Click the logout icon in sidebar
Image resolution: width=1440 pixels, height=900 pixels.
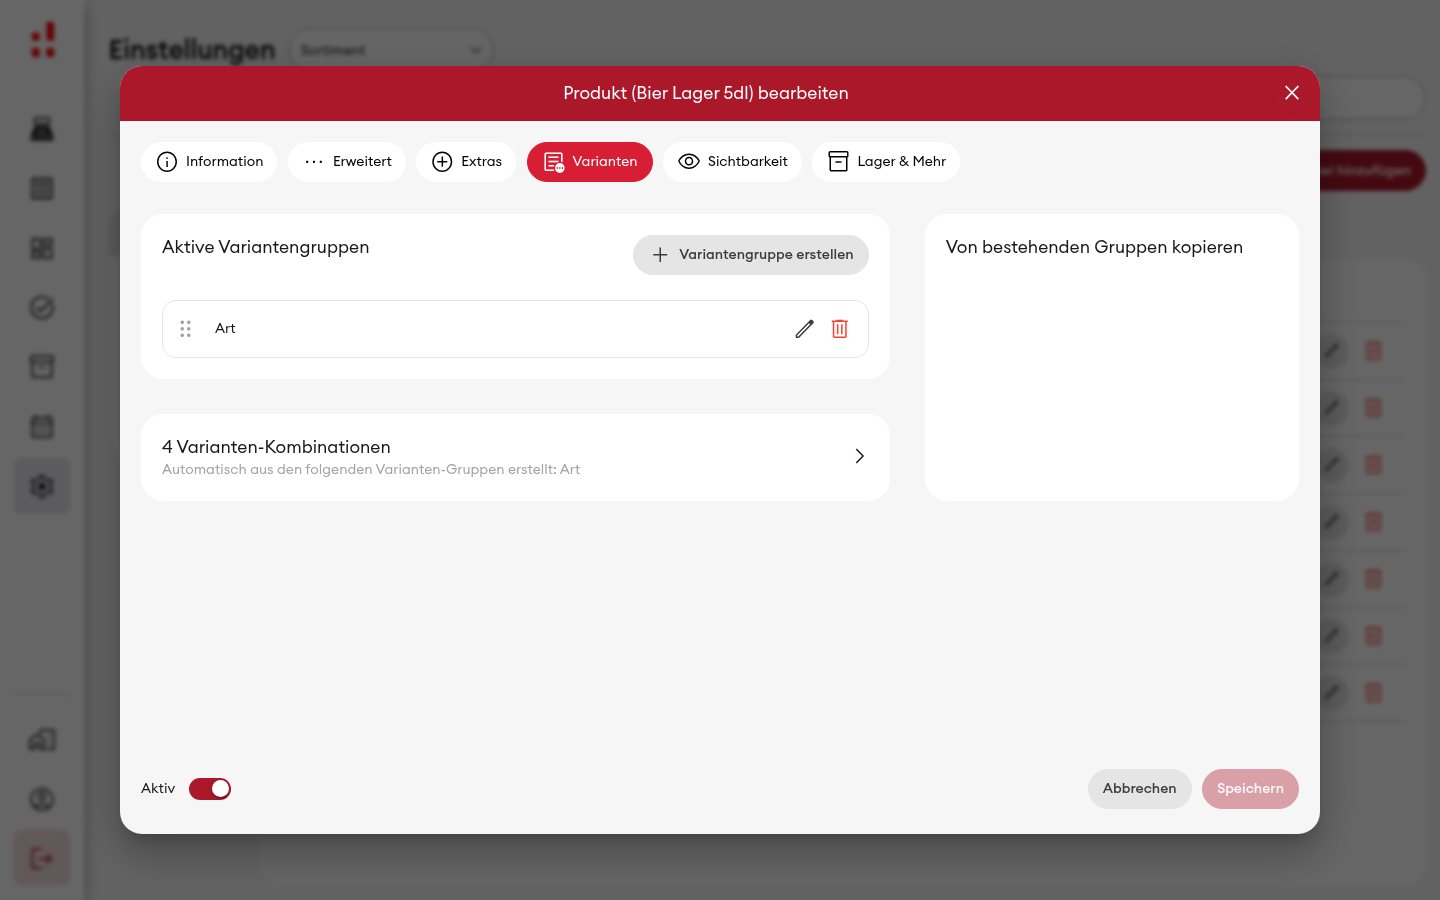[x=42, y=858]
